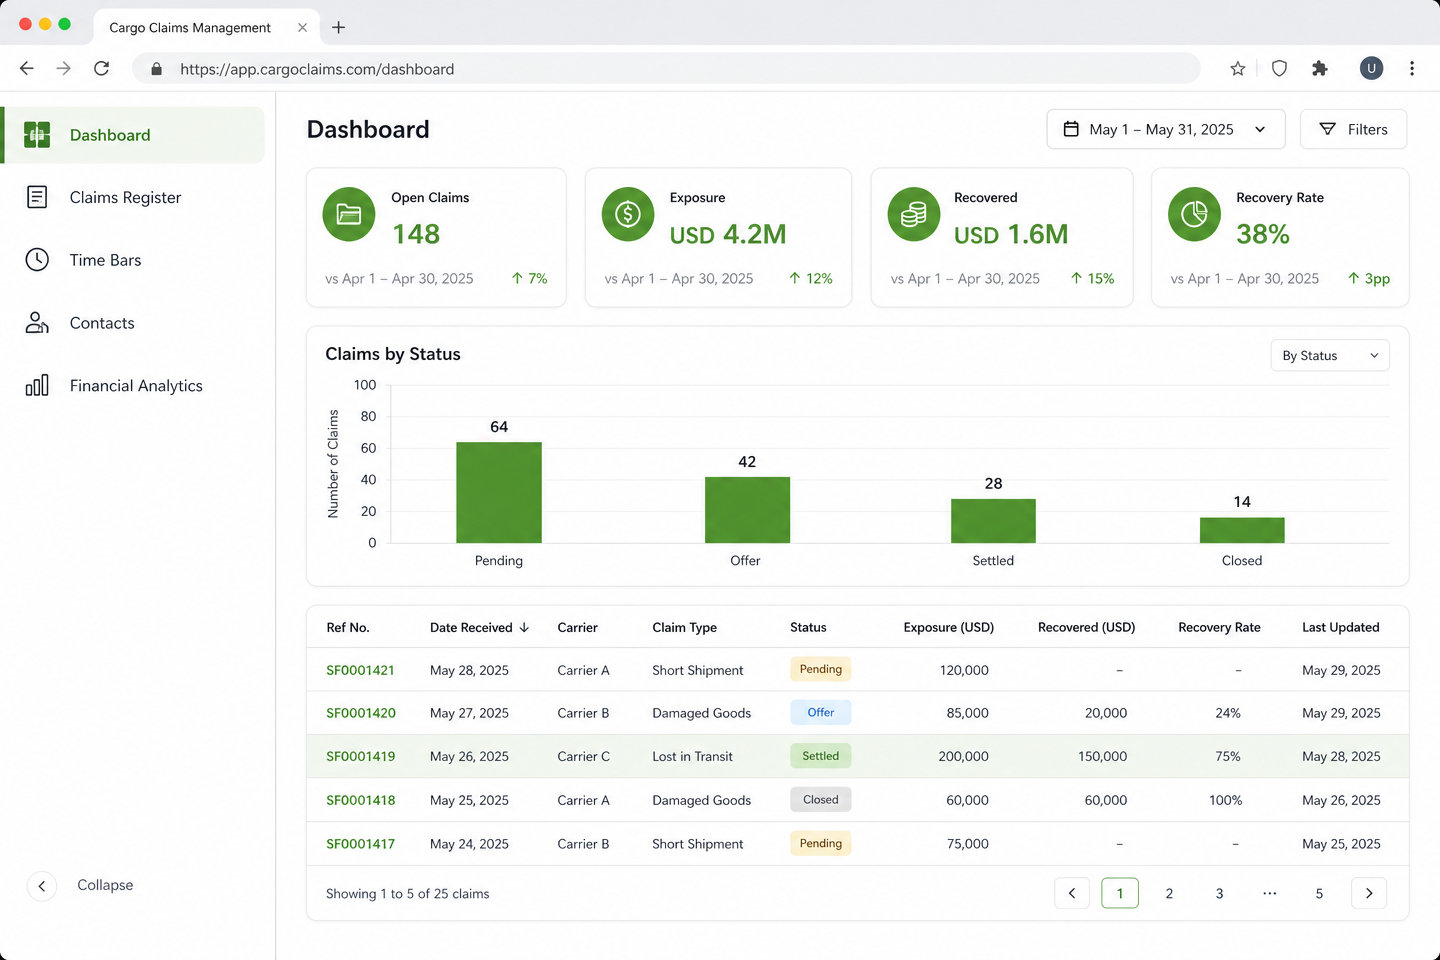Screen dimensions: 1440x960
Task: Open the browser extensions puzzle icon
Action: 1320,69
